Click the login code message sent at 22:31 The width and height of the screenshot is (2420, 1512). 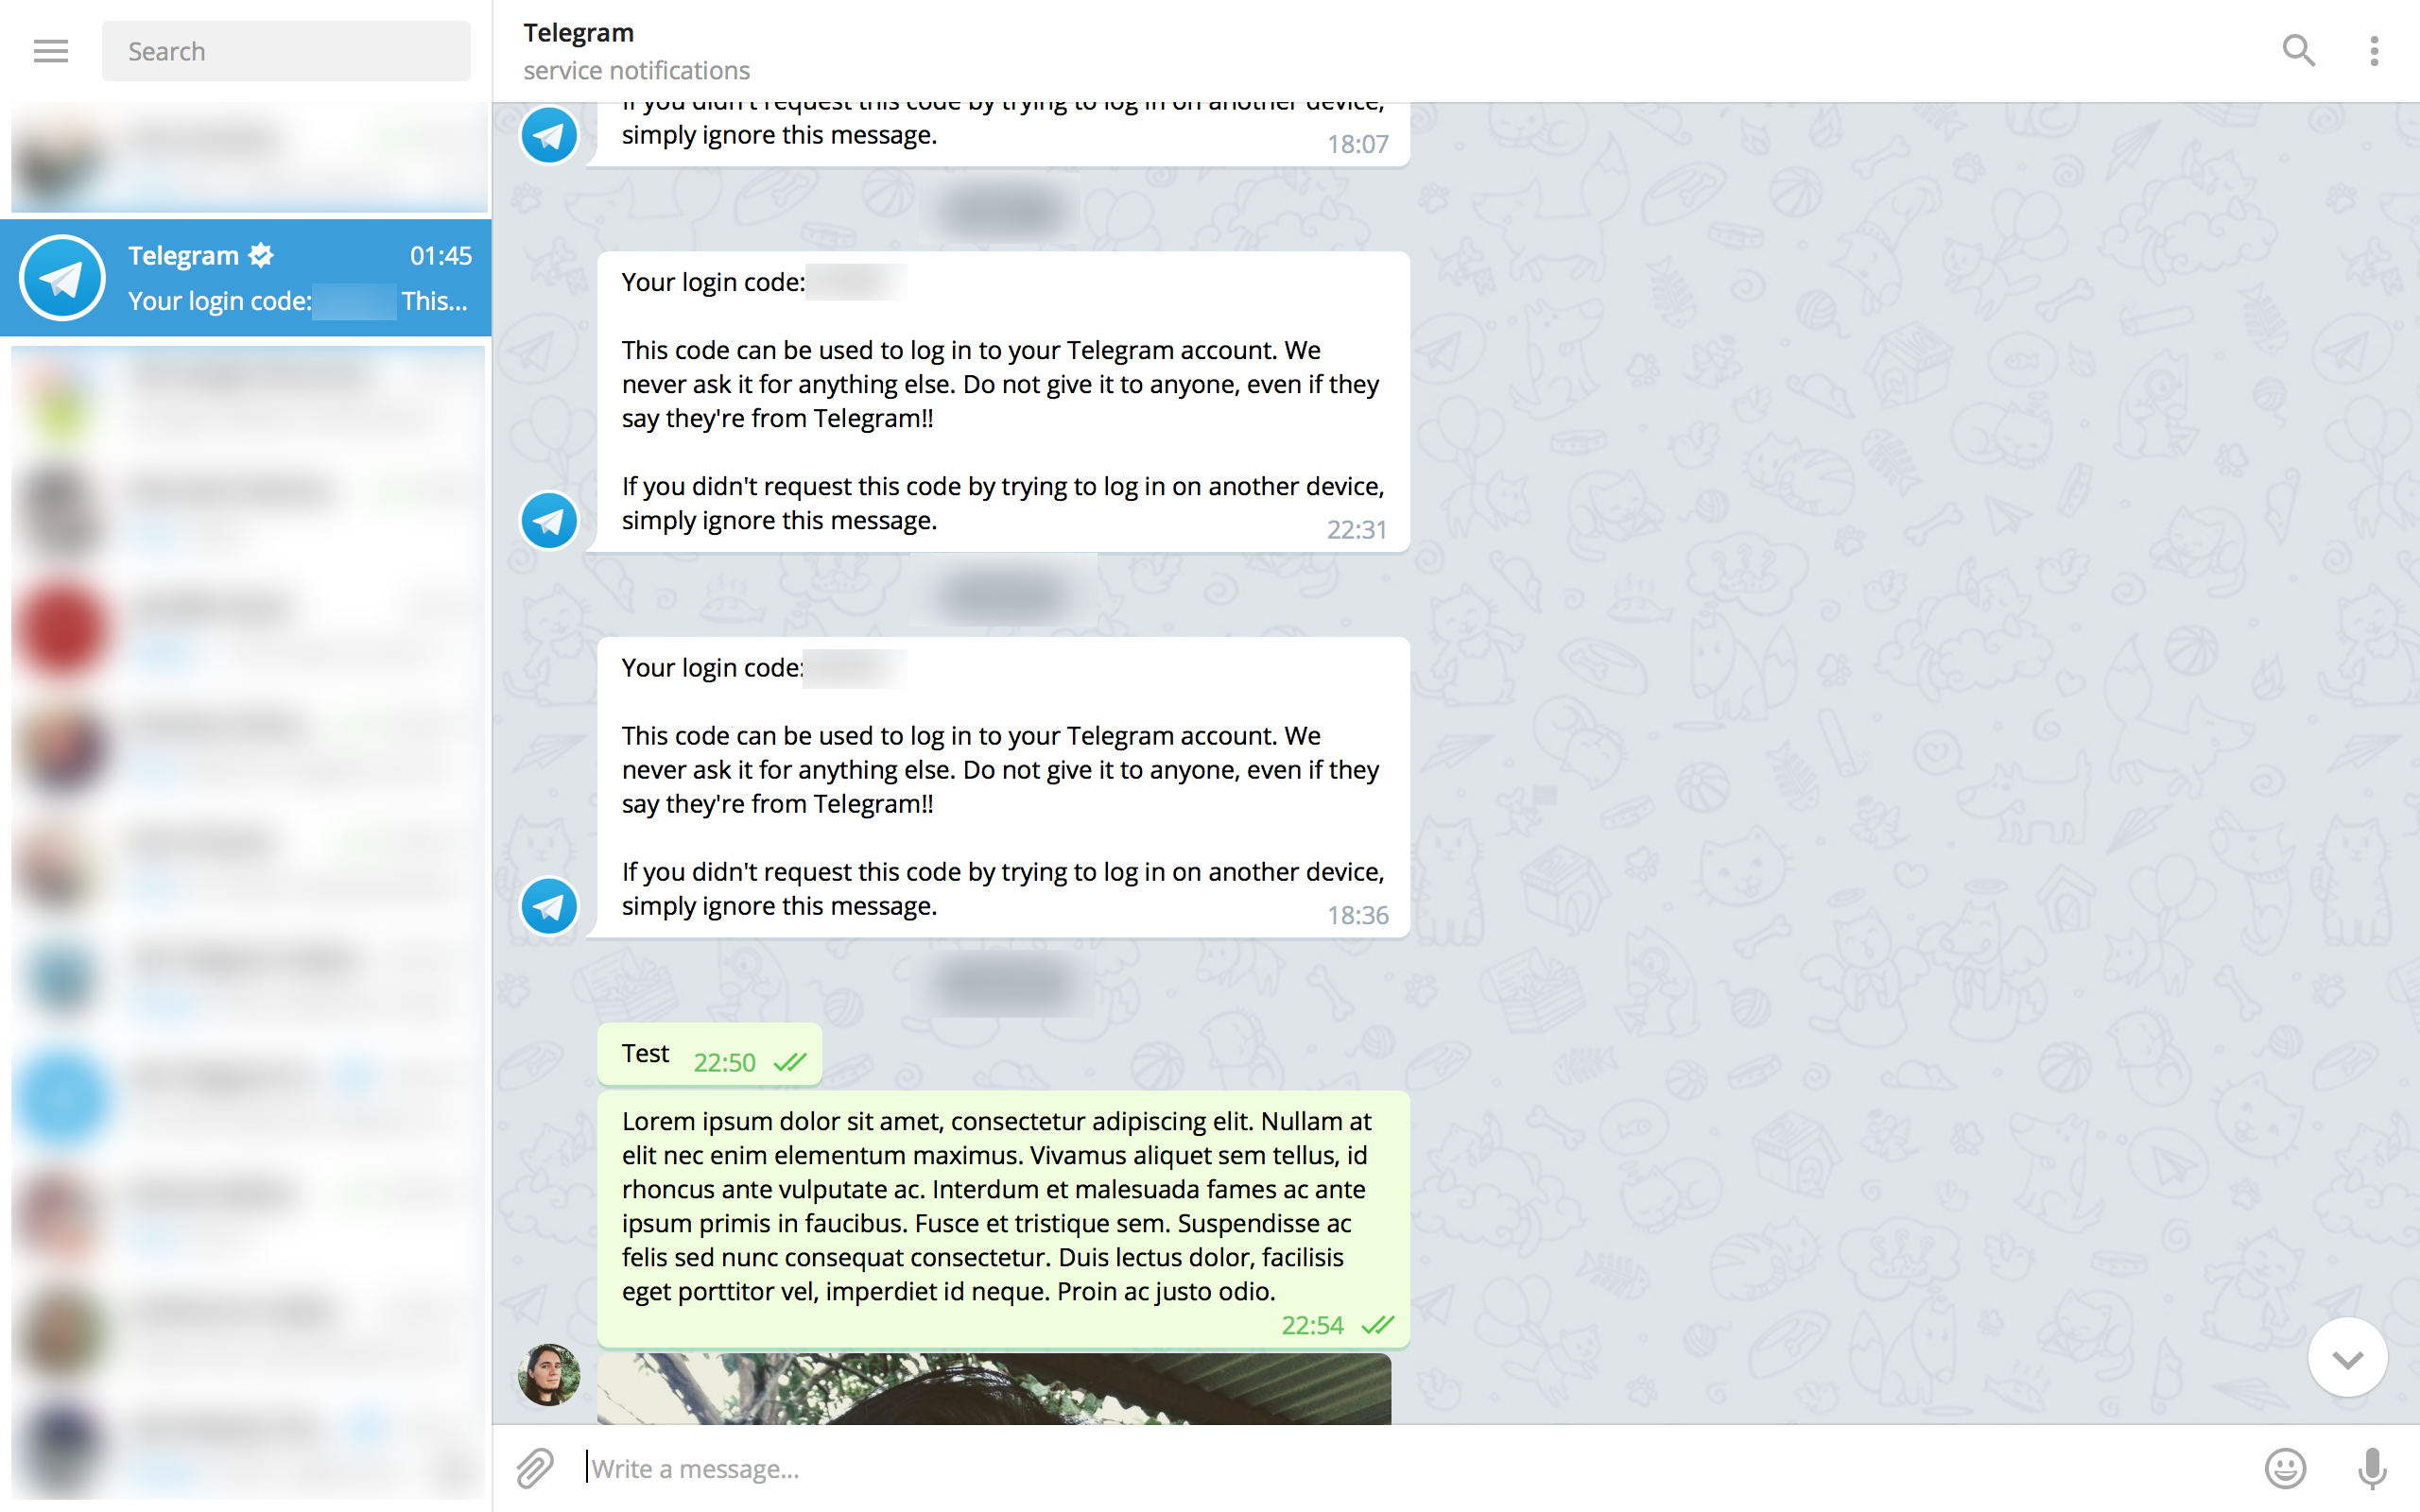pyautogui.click(x=1003, y=401)
